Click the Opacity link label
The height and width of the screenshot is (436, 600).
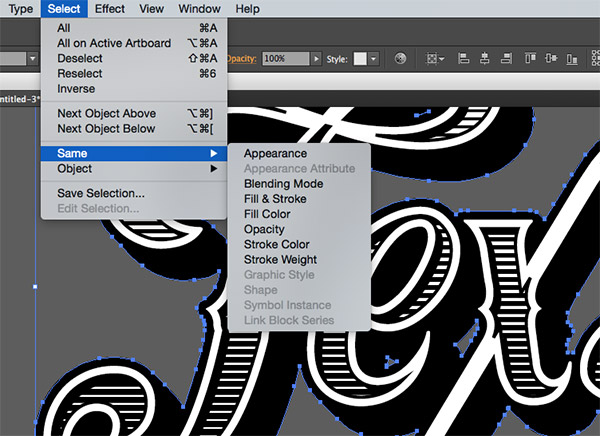click(241, 59)
